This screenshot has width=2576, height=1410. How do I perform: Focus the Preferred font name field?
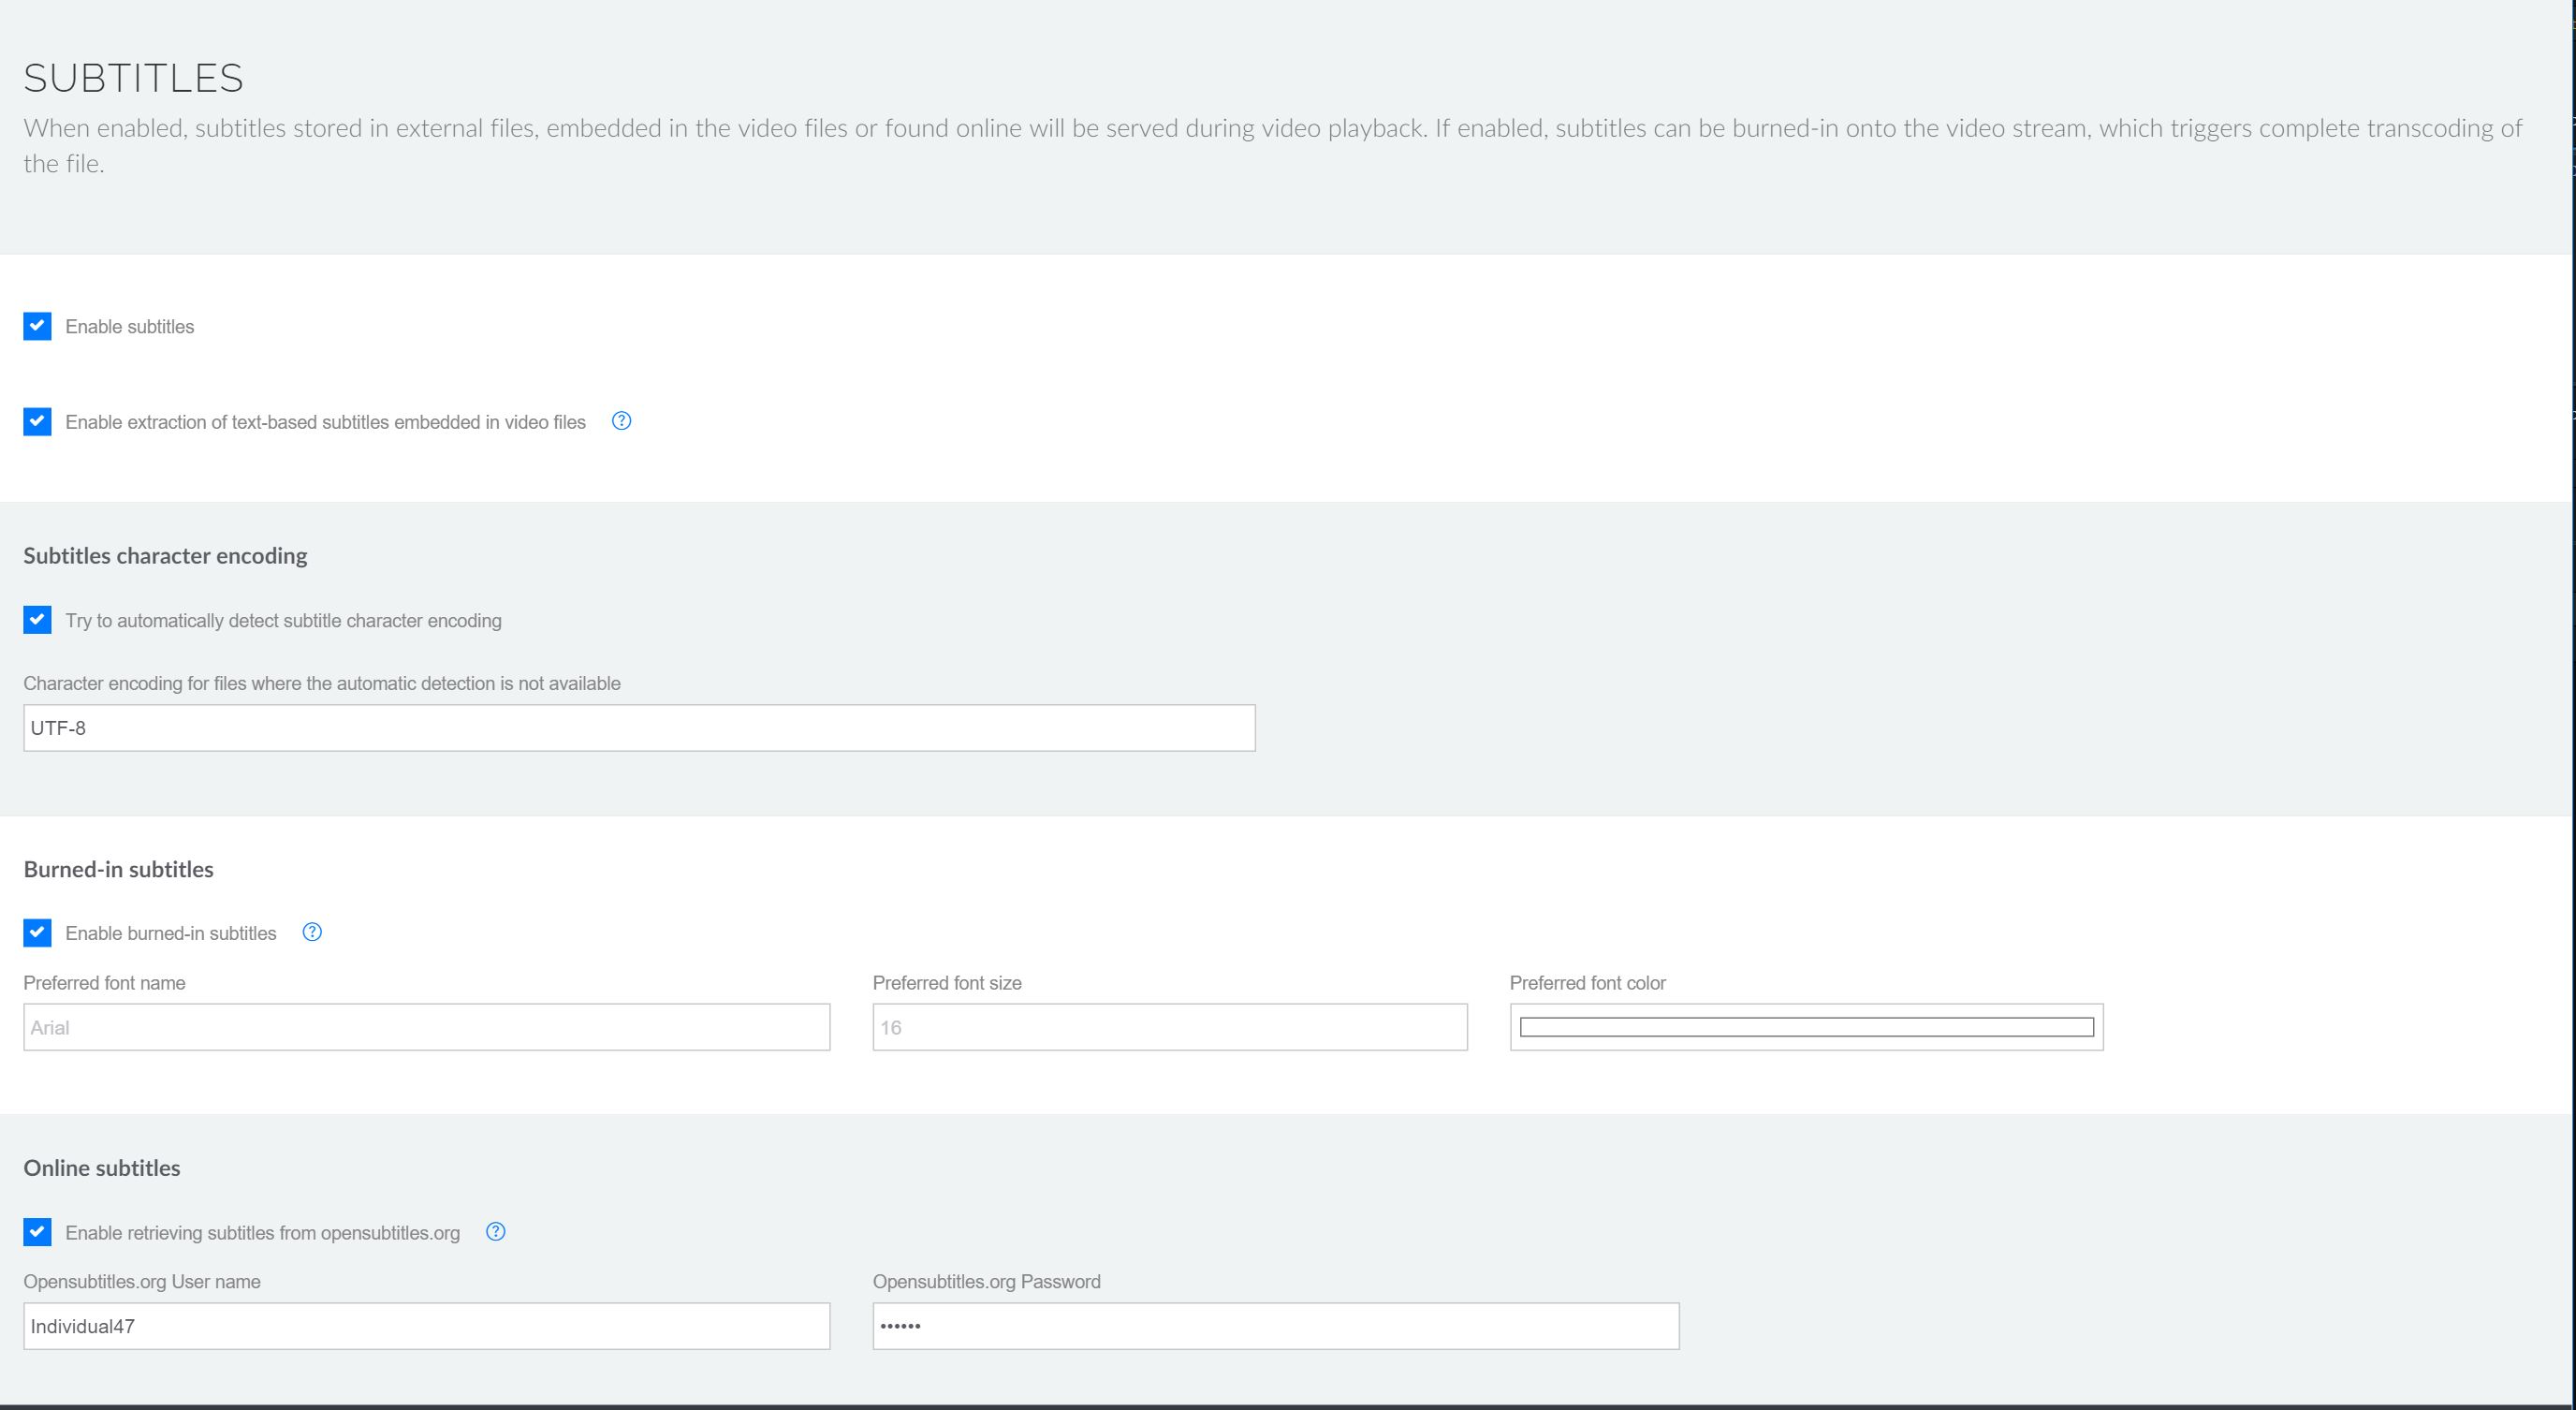426,1027
